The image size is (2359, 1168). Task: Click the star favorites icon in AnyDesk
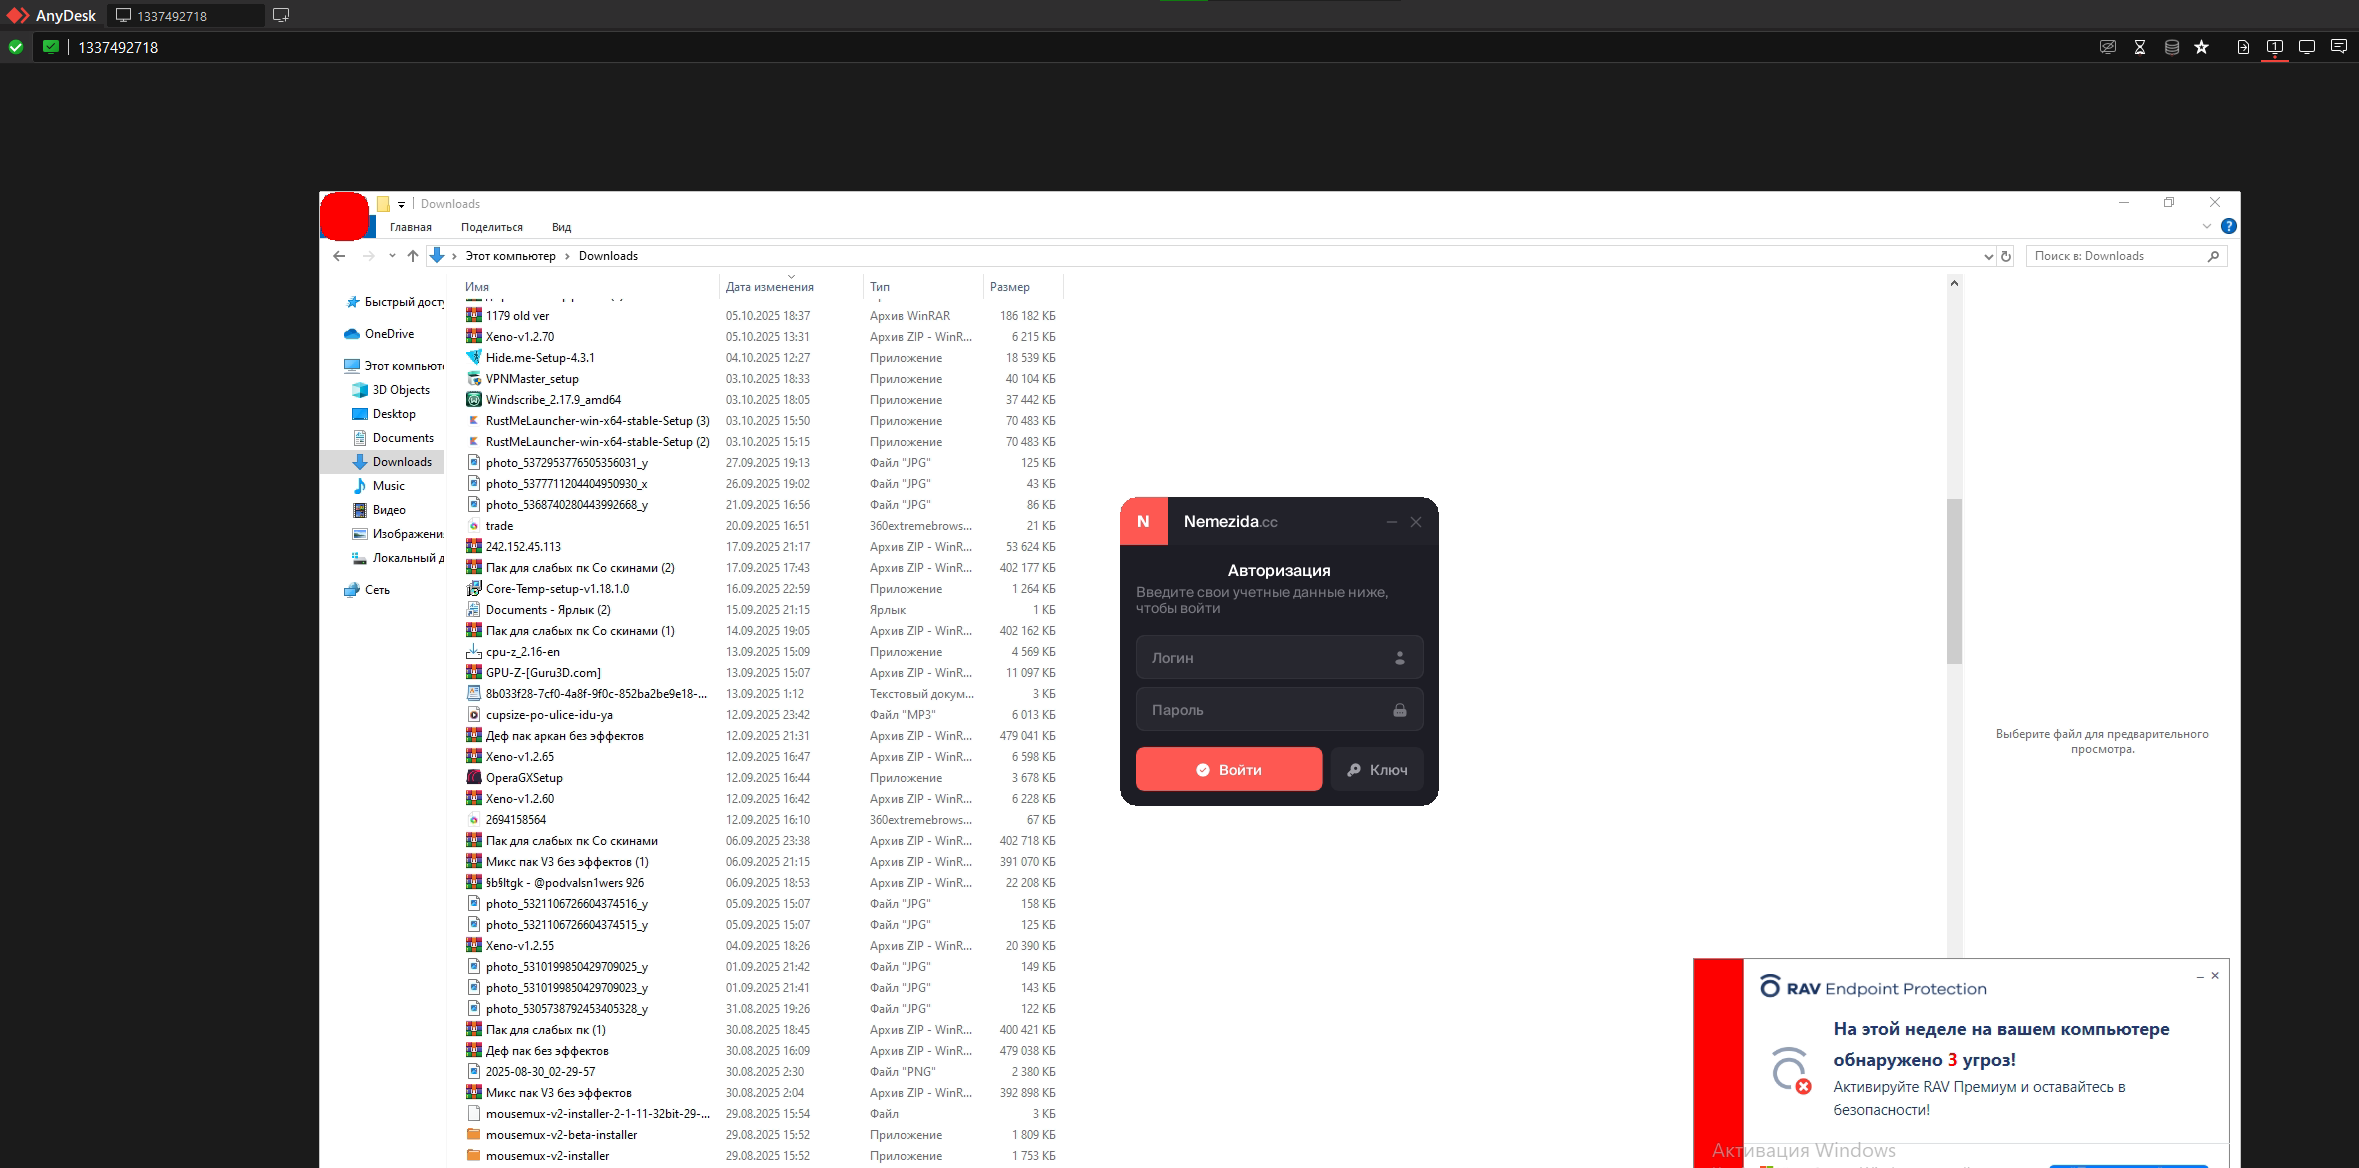pyautogui.click(x=2201, y=47)
